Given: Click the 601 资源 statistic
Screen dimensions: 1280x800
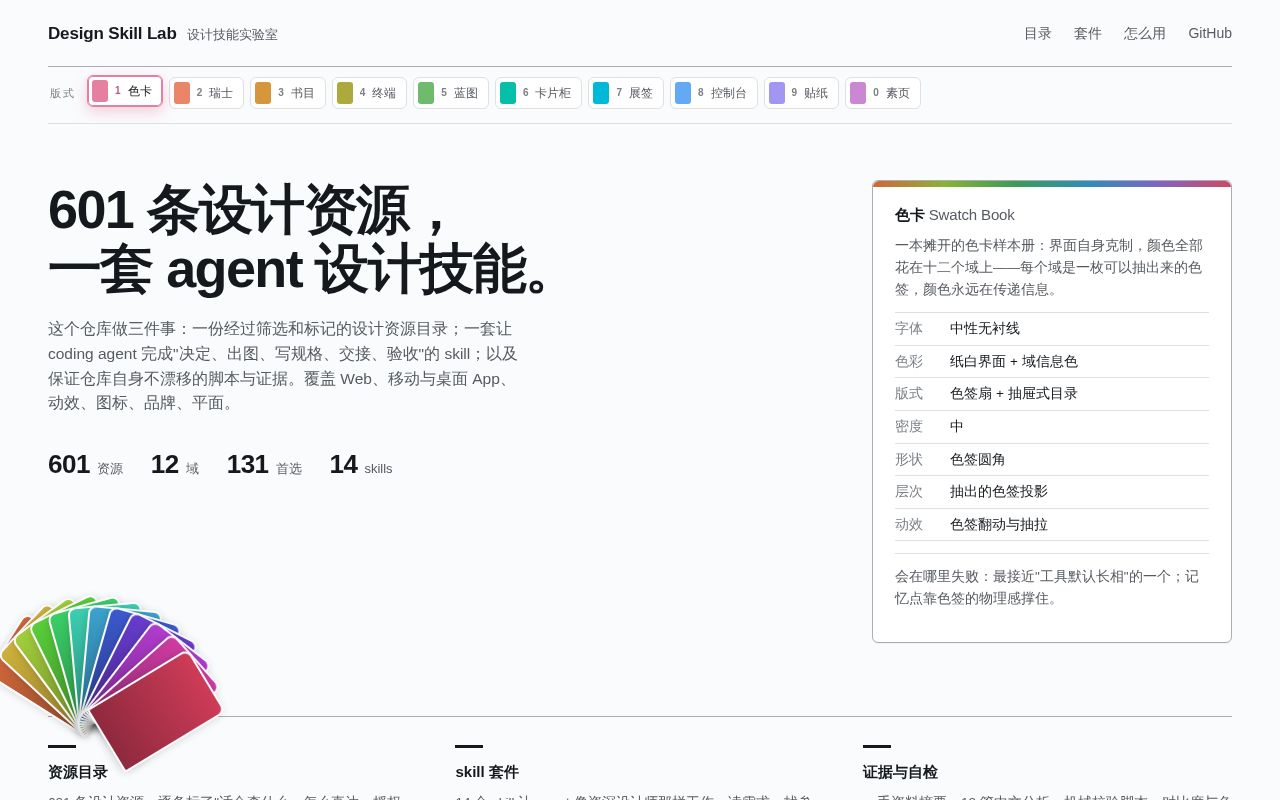Looking at the screenshot, I should [85, 465].
